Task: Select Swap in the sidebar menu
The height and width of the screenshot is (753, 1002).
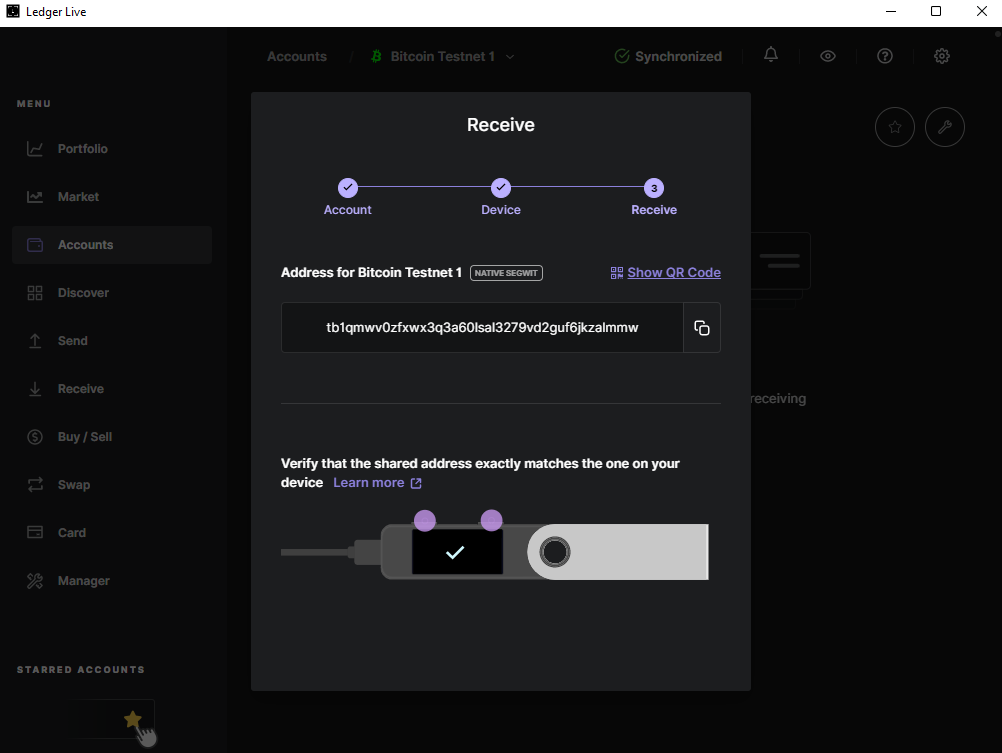Action: pyautogui.click(x=73, y=485)
